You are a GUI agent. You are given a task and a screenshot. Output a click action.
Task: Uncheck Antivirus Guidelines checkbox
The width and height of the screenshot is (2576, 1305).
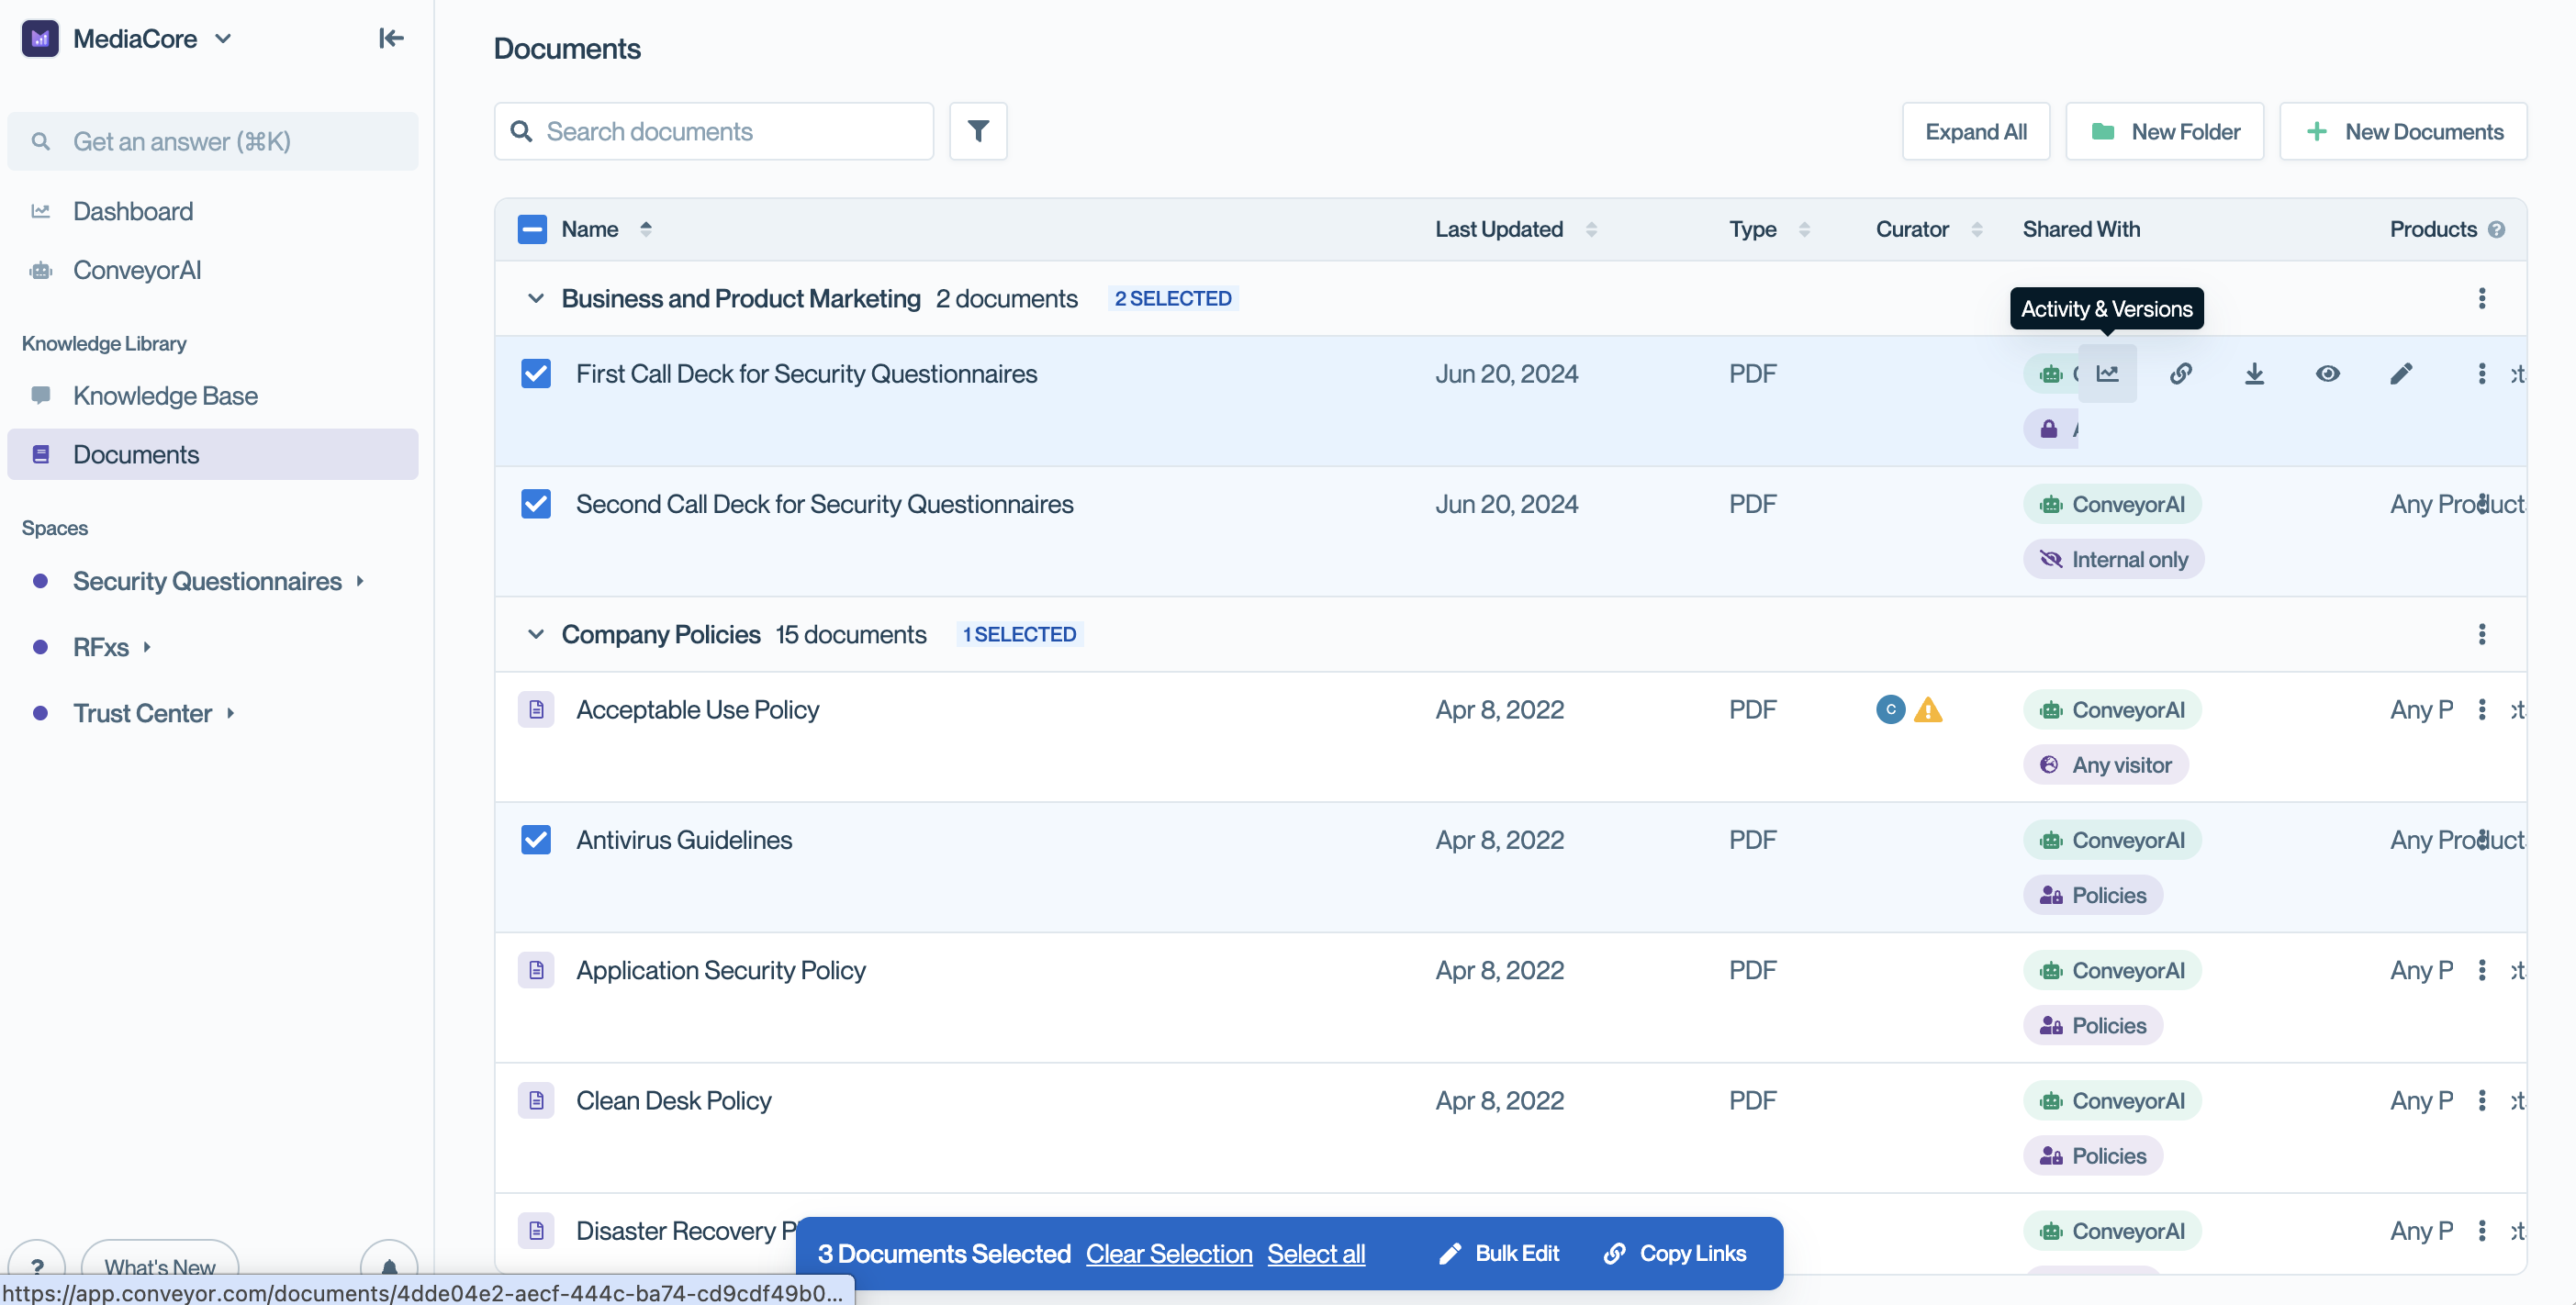click(x=536, y=839)
